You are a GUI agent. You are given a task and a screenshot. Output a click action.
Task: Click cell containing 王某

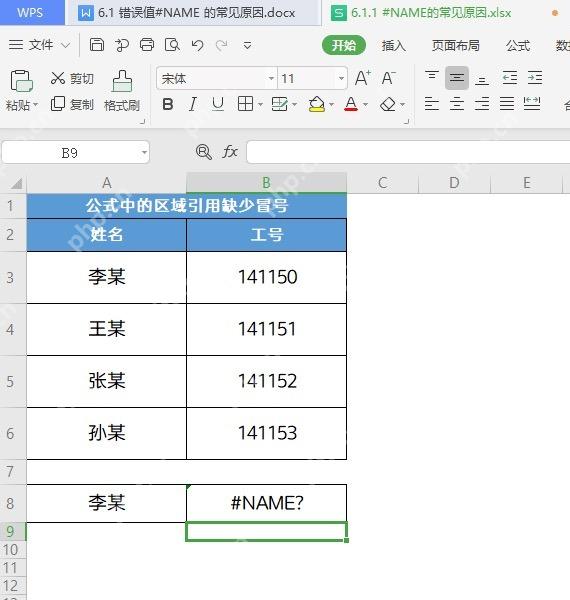pyautogui.click(x=106, y=329)
